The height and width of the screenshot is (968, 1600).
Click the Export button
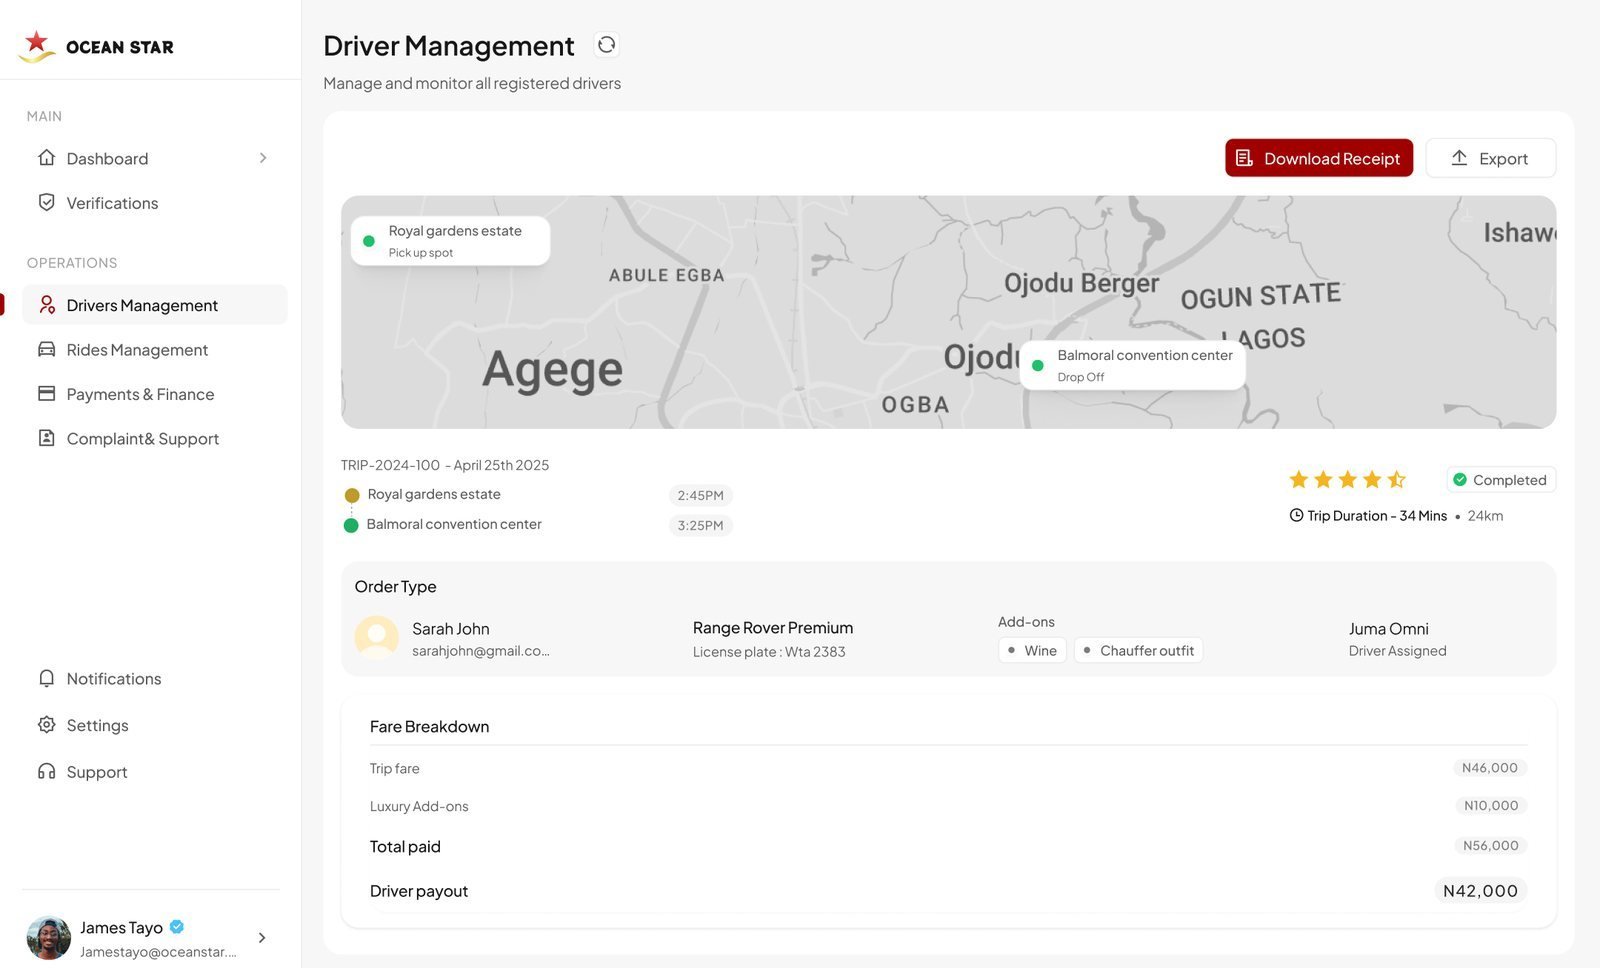[1490, 158]
